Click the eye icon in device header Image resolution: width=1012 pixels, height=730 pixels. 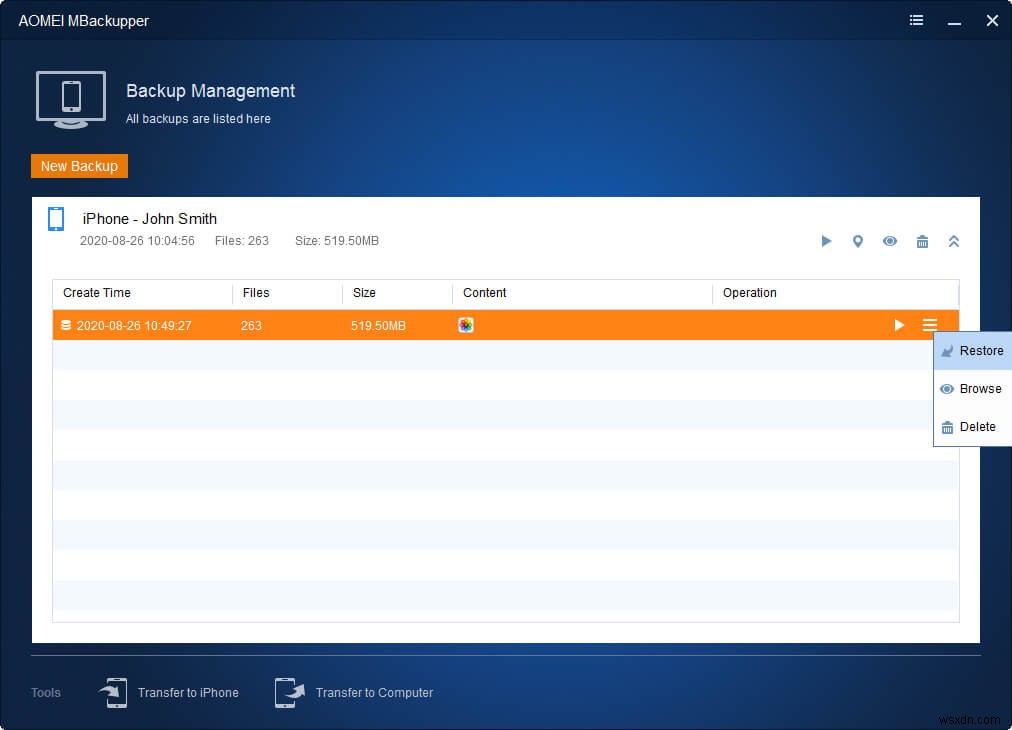889,241
